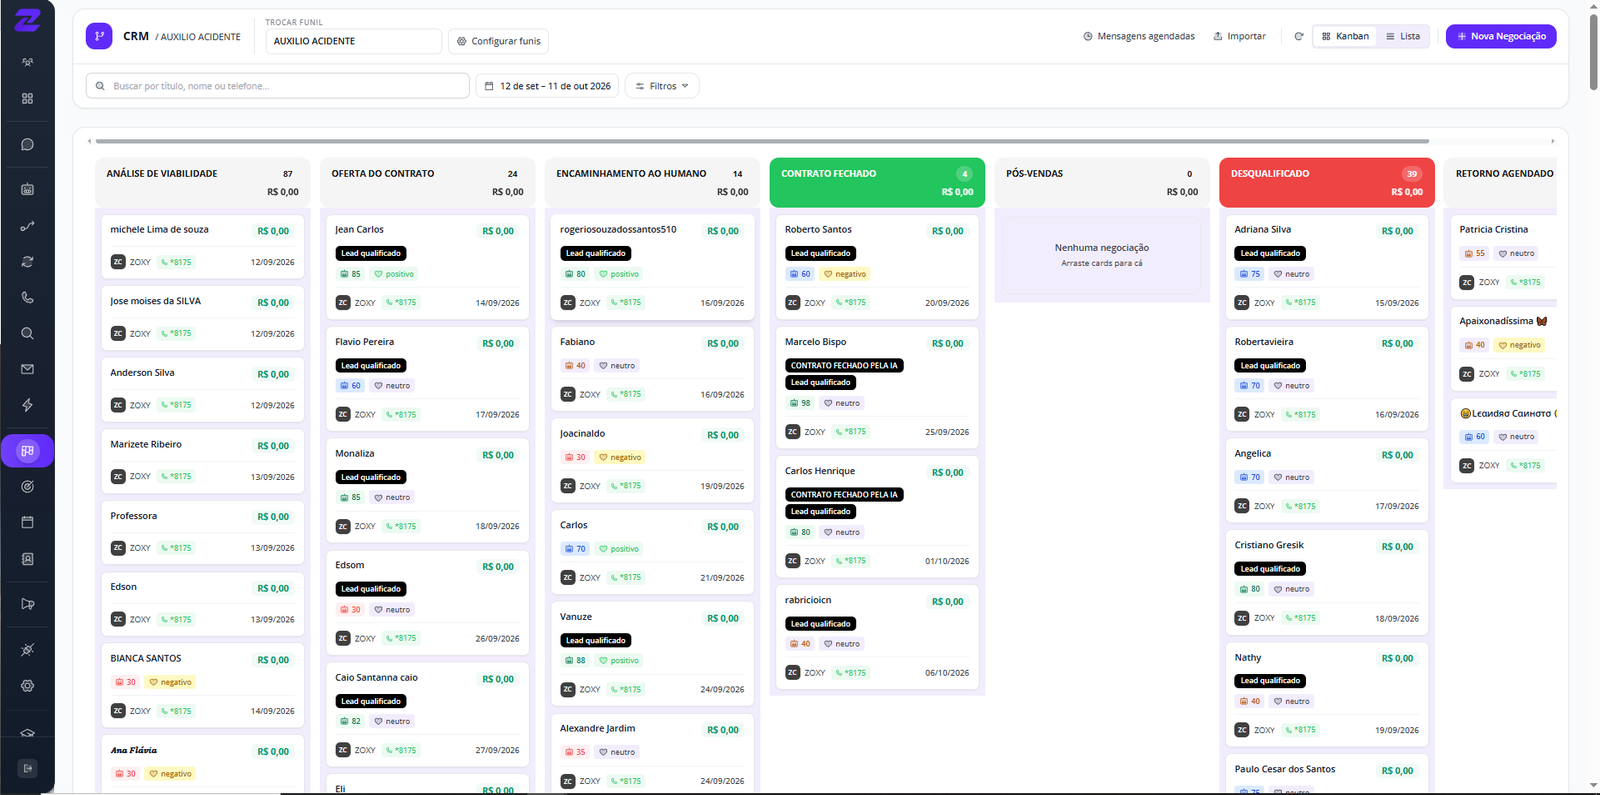Open the rogeriosouzadossantos510 card
This screenshot has width=1600, height=795.
tap(652, 265)
